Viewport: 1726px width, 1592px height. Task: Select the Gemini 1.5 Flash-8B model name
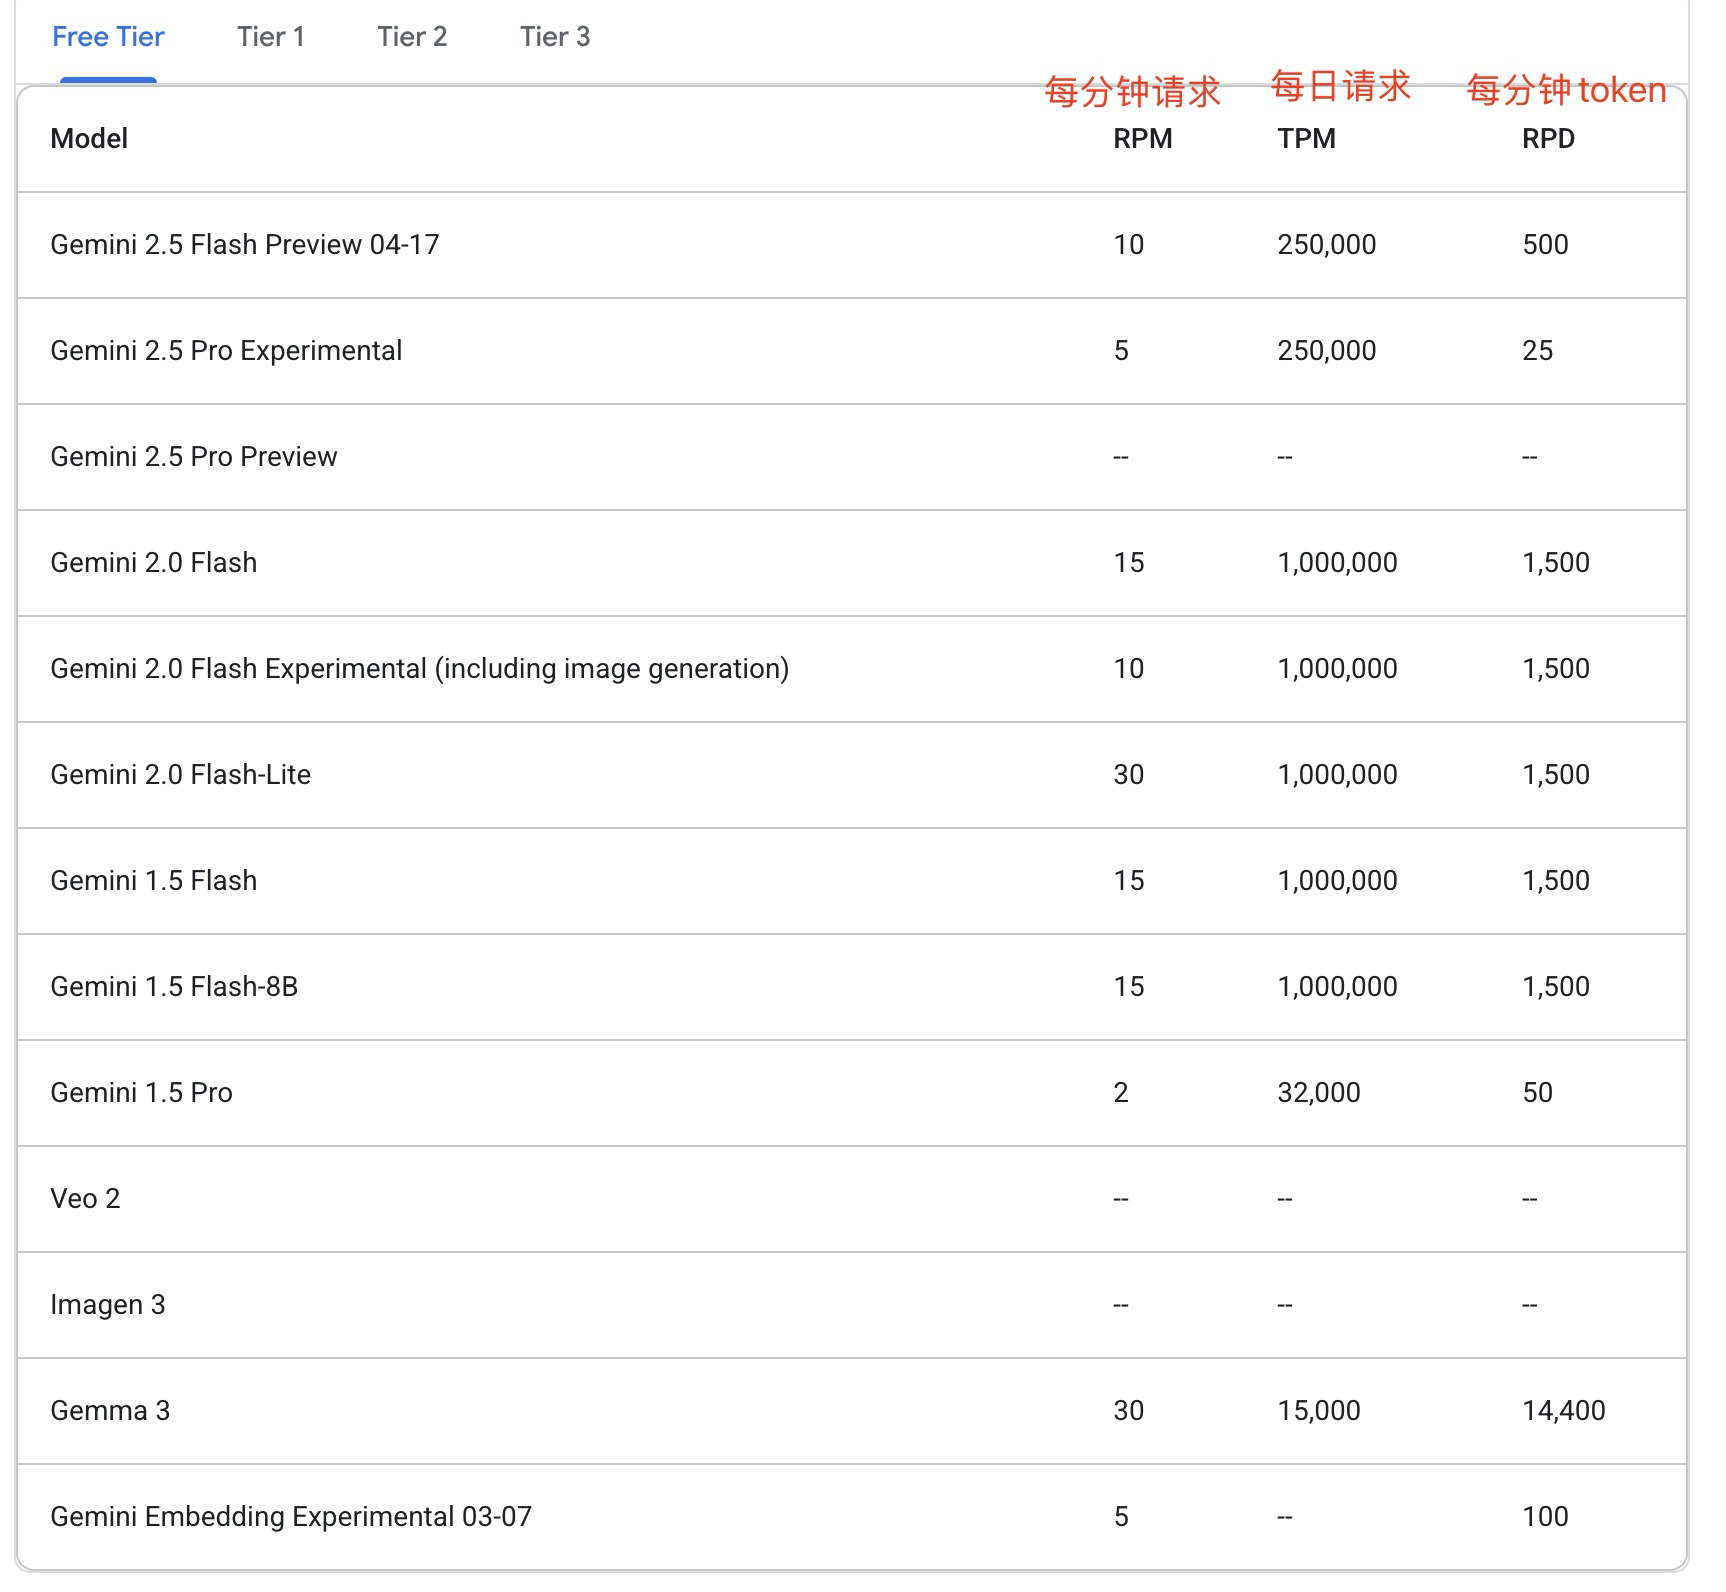(174, 986)
